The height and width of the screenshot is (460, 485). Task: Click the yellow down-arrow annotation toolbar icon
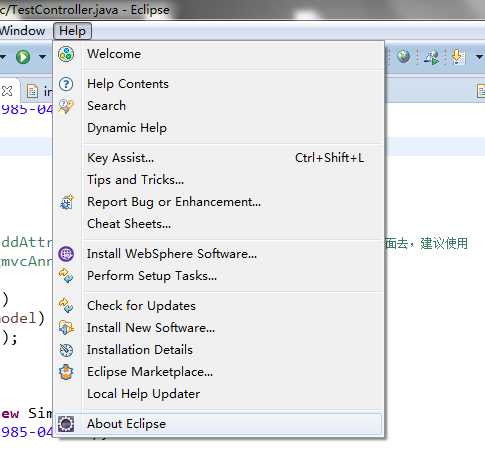[x=458, y=57]
